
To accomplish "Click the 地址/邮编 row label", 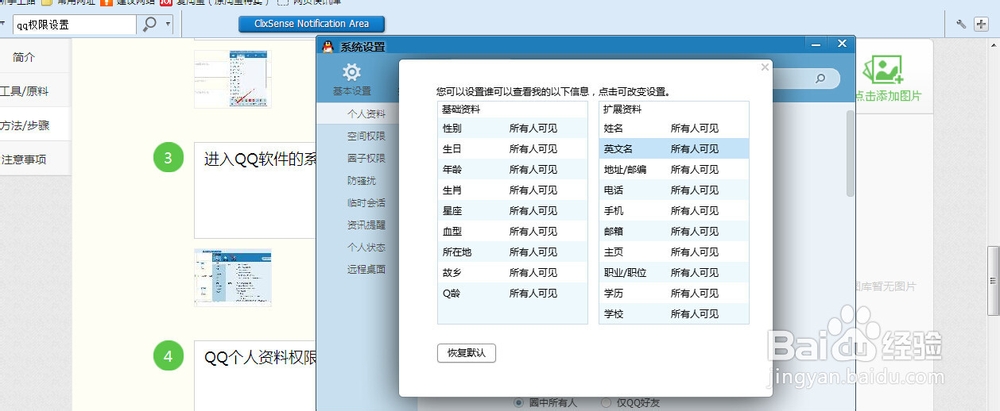I will click(625, 170).
